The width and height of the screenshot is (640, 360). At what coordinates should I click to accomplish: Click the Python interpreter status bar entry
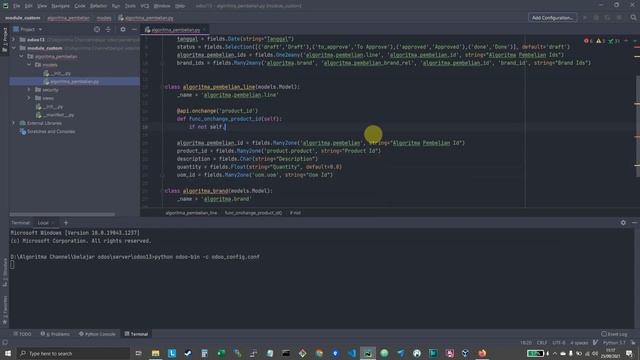coord(614,342)
